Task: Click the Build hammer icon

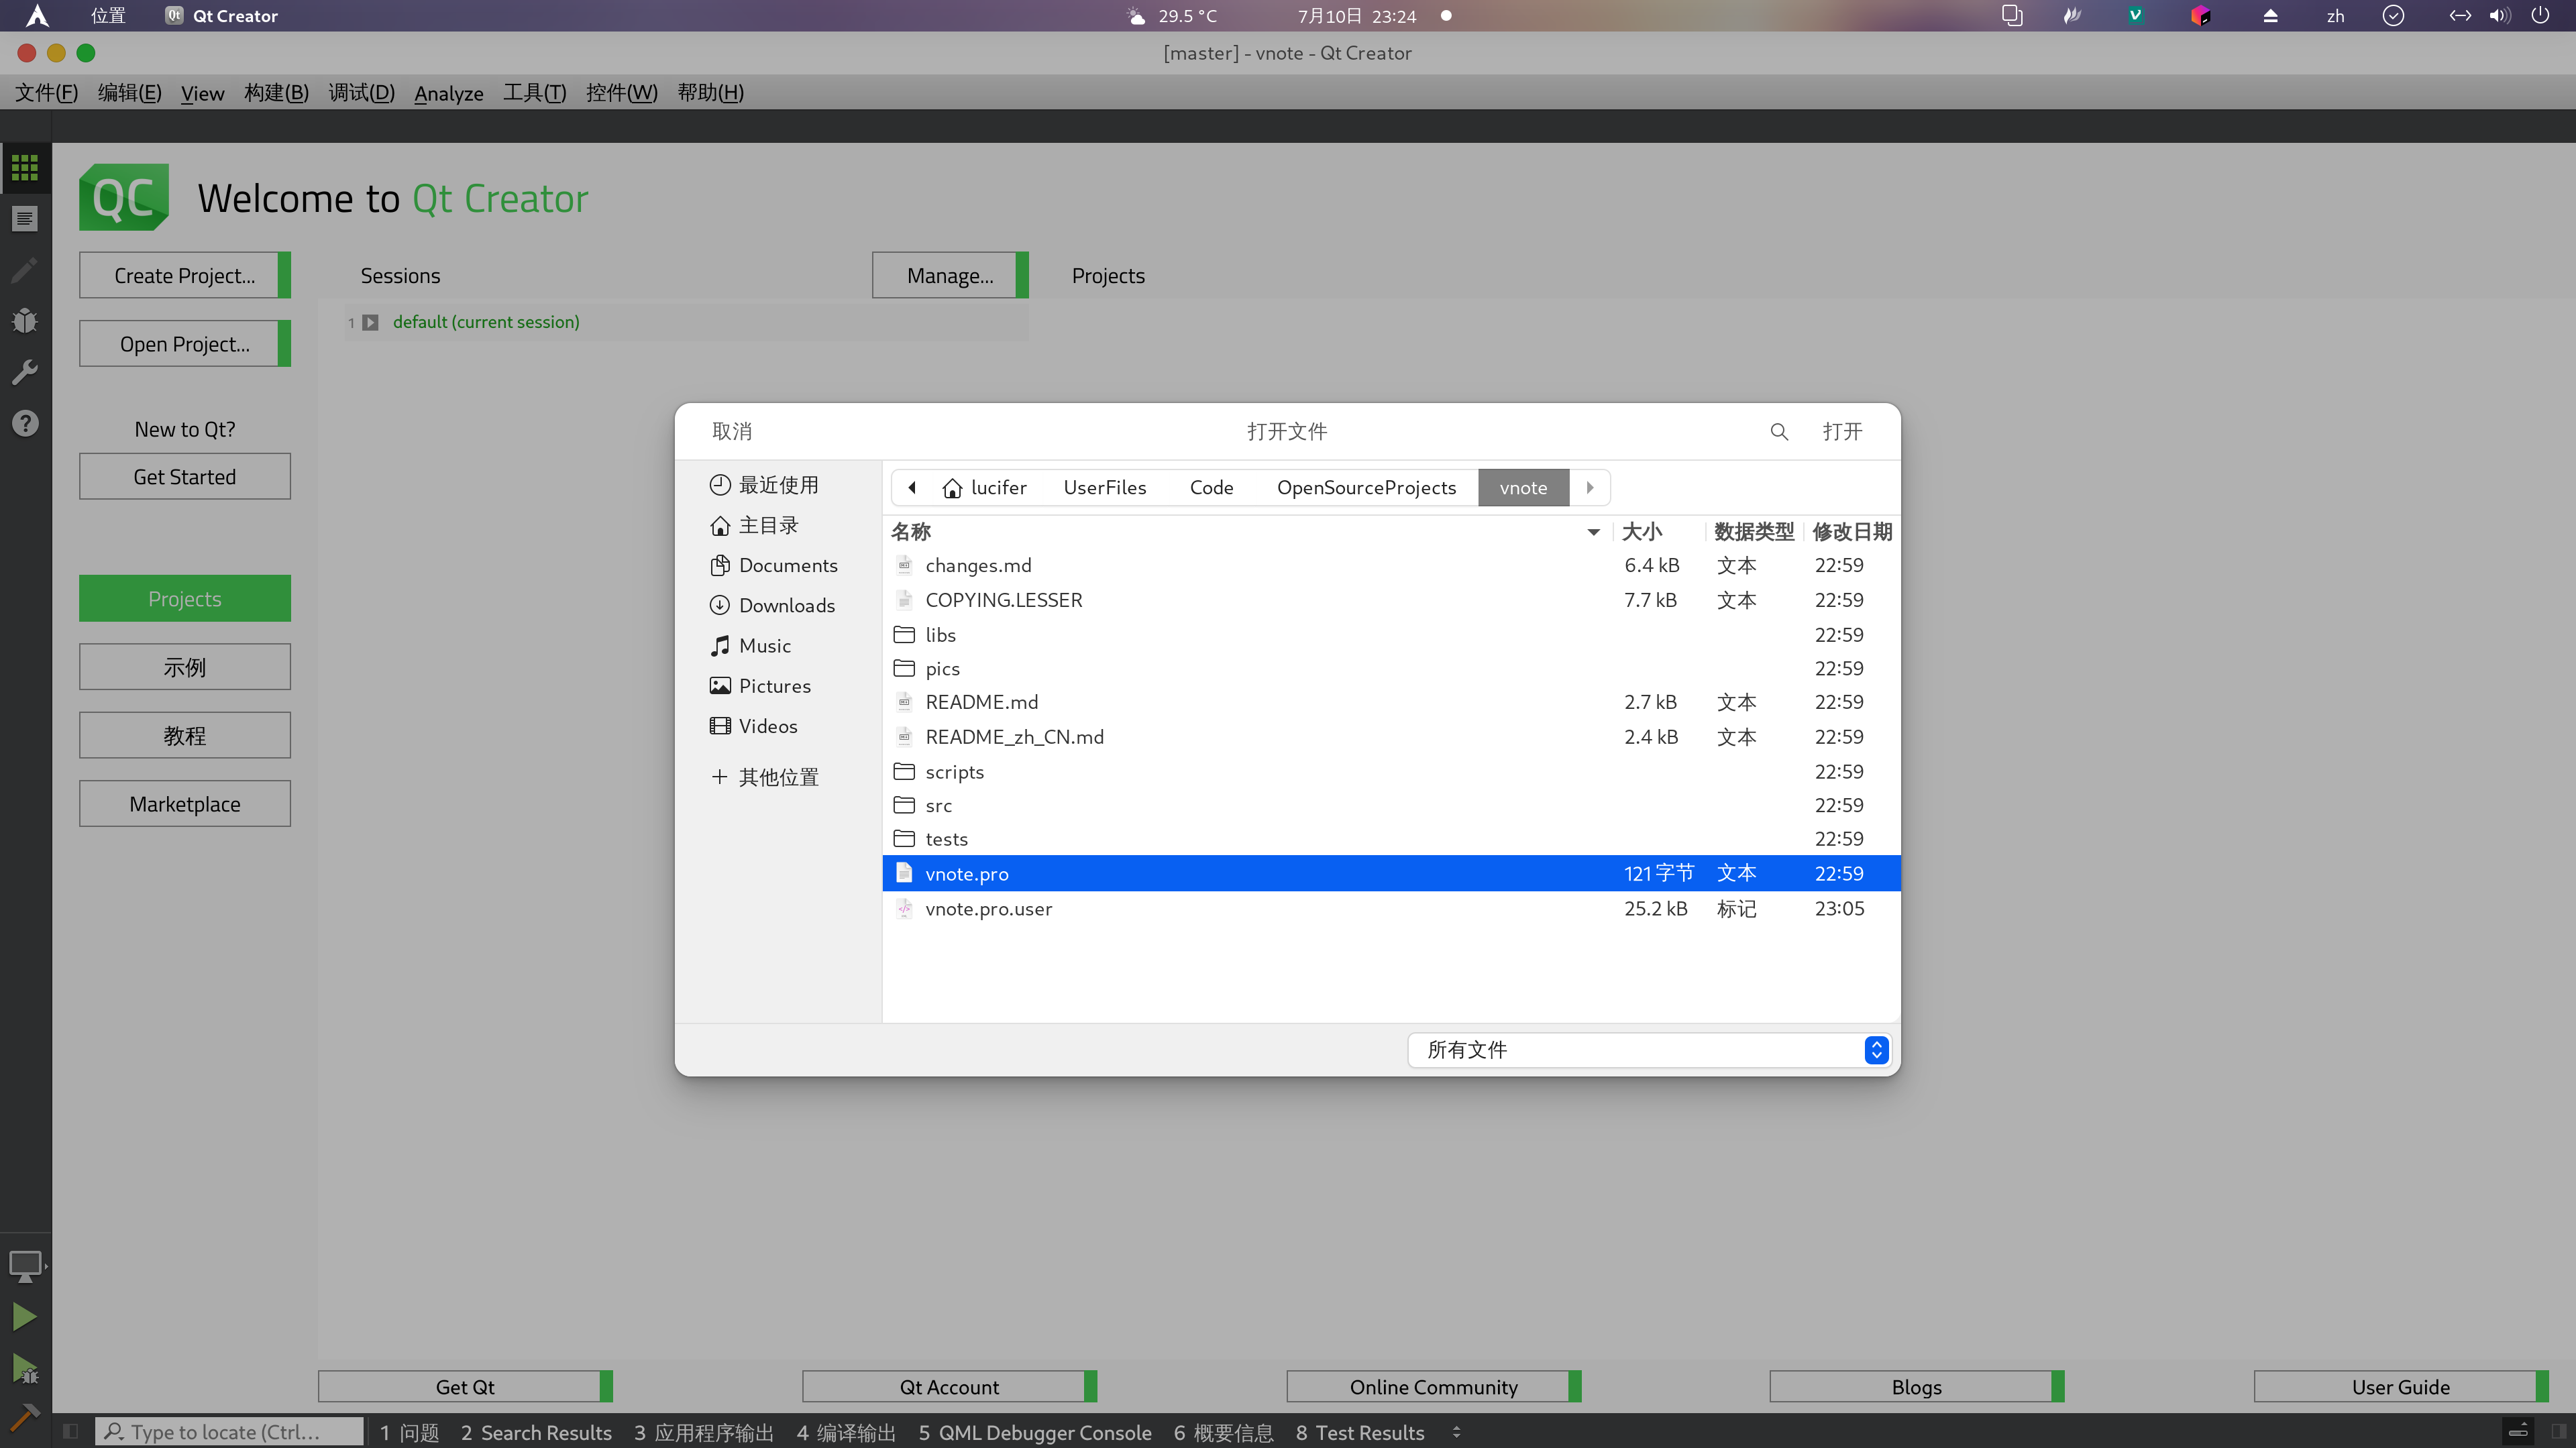Action: (x=25, y=1417)
